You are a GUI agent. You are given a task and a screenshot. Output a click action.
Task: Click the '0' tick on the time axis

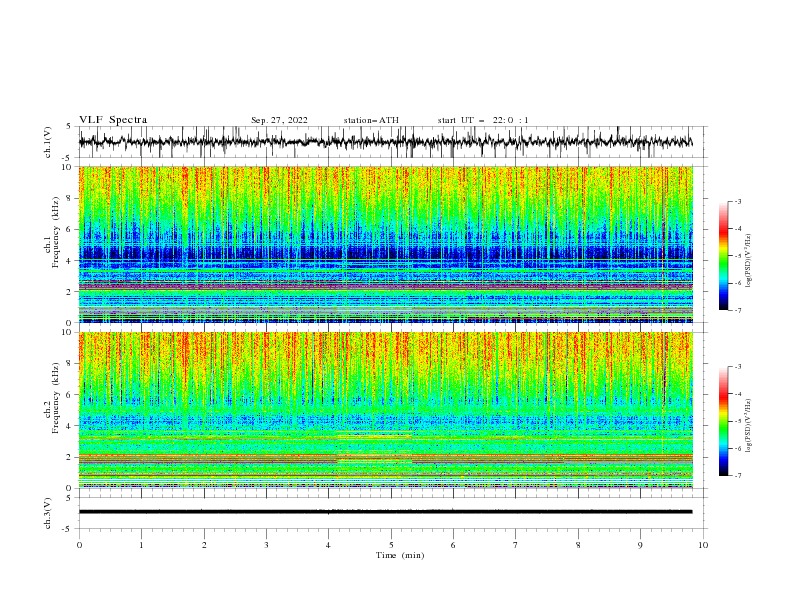point(79,545)
